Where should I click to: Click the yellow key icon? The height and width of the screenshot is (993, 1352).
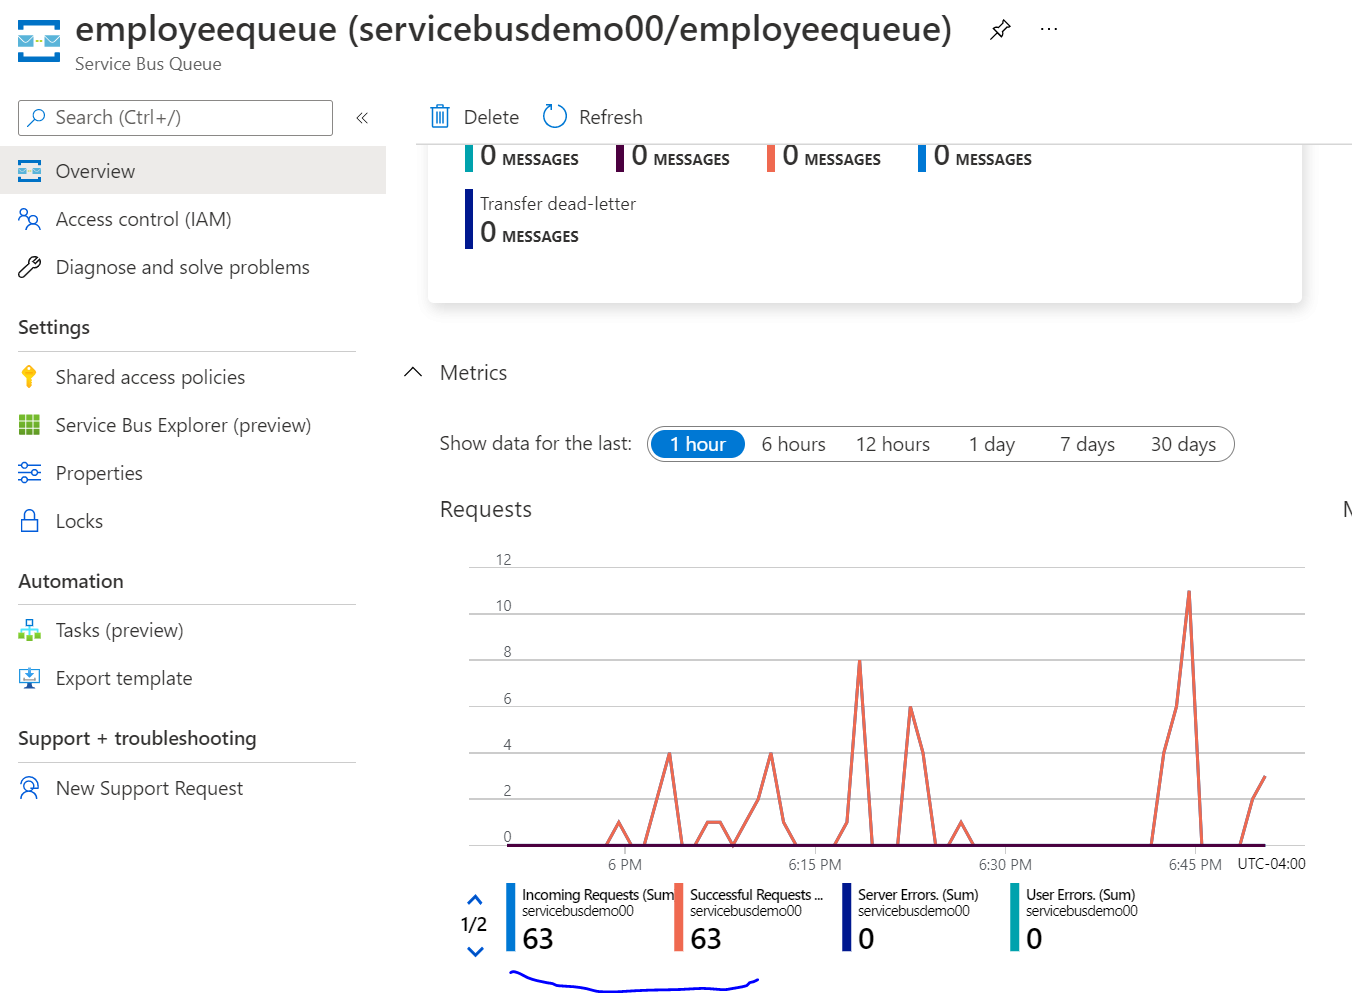(x=29, y=377)
